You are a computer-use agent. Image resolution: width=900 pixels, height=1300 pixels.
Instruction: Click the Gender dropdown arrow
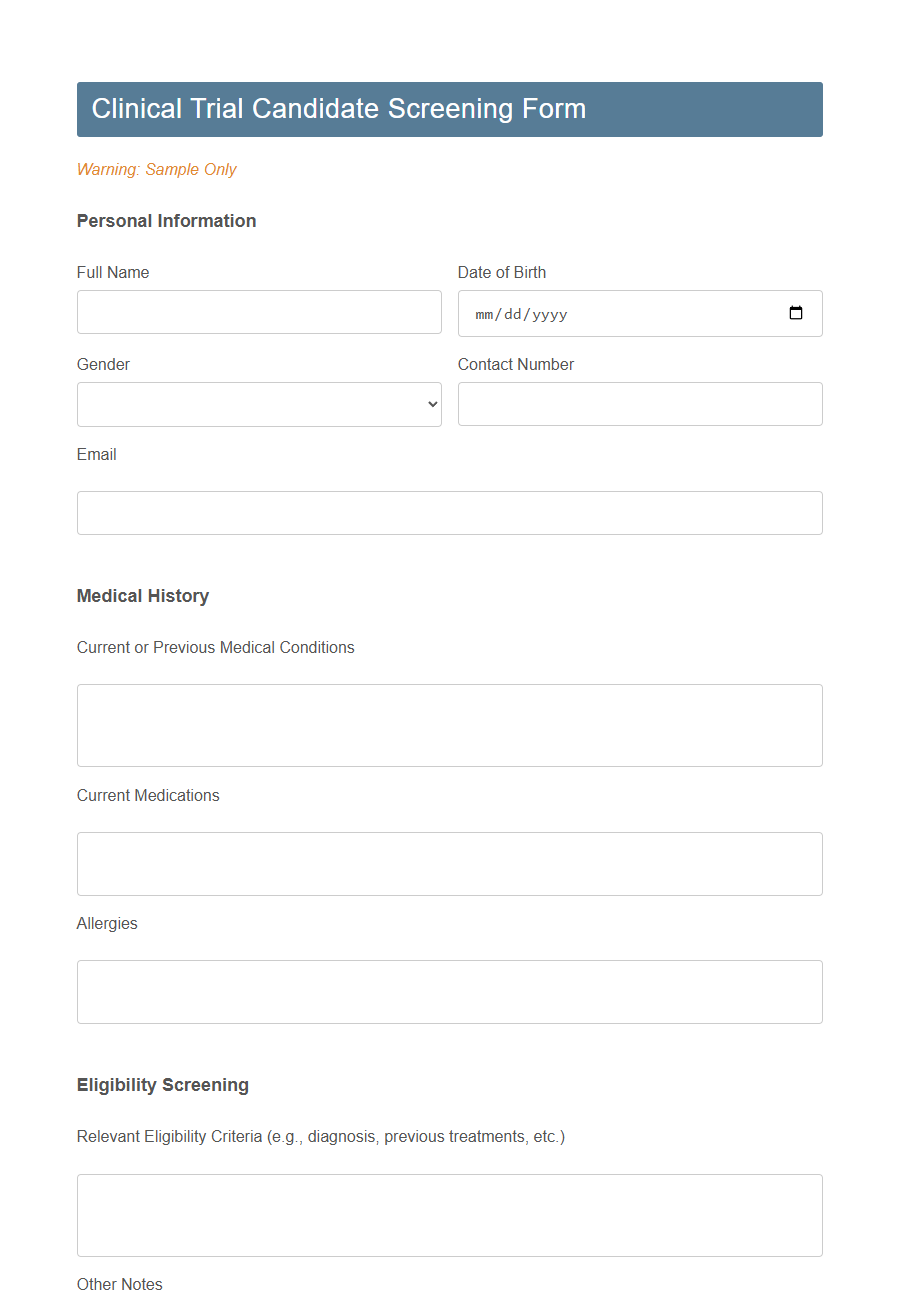pyautogui.click(x=430, y=404)
